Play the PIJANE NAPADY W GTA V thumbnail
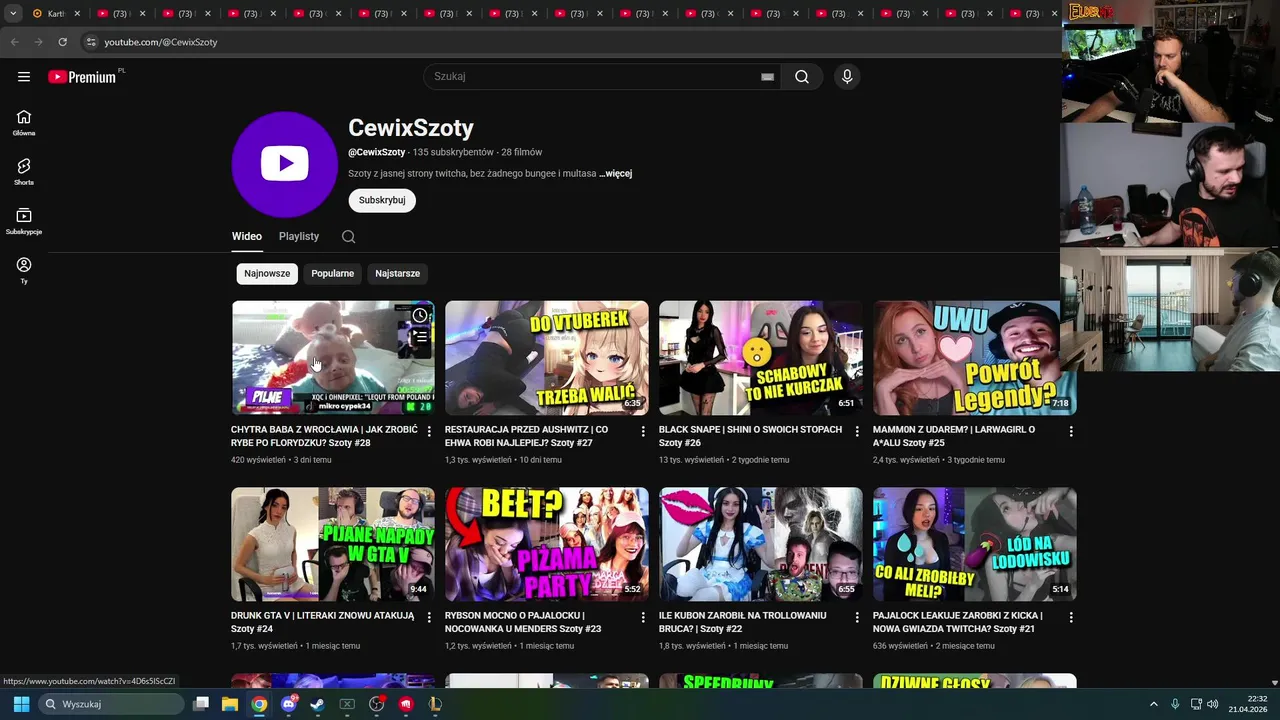This screenshot has width=1280, height=720. pos(333,544)
